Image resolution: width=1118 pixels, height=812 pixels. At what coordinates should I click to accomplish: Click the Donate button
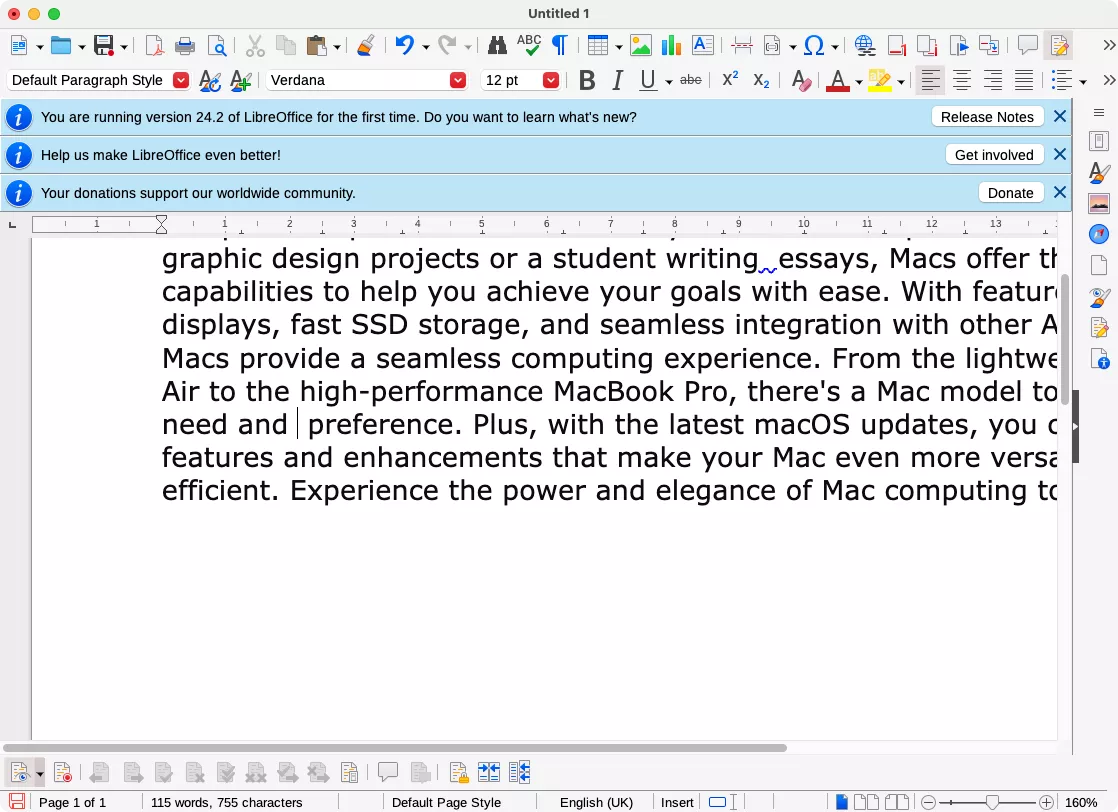[x=1010, y=193]
